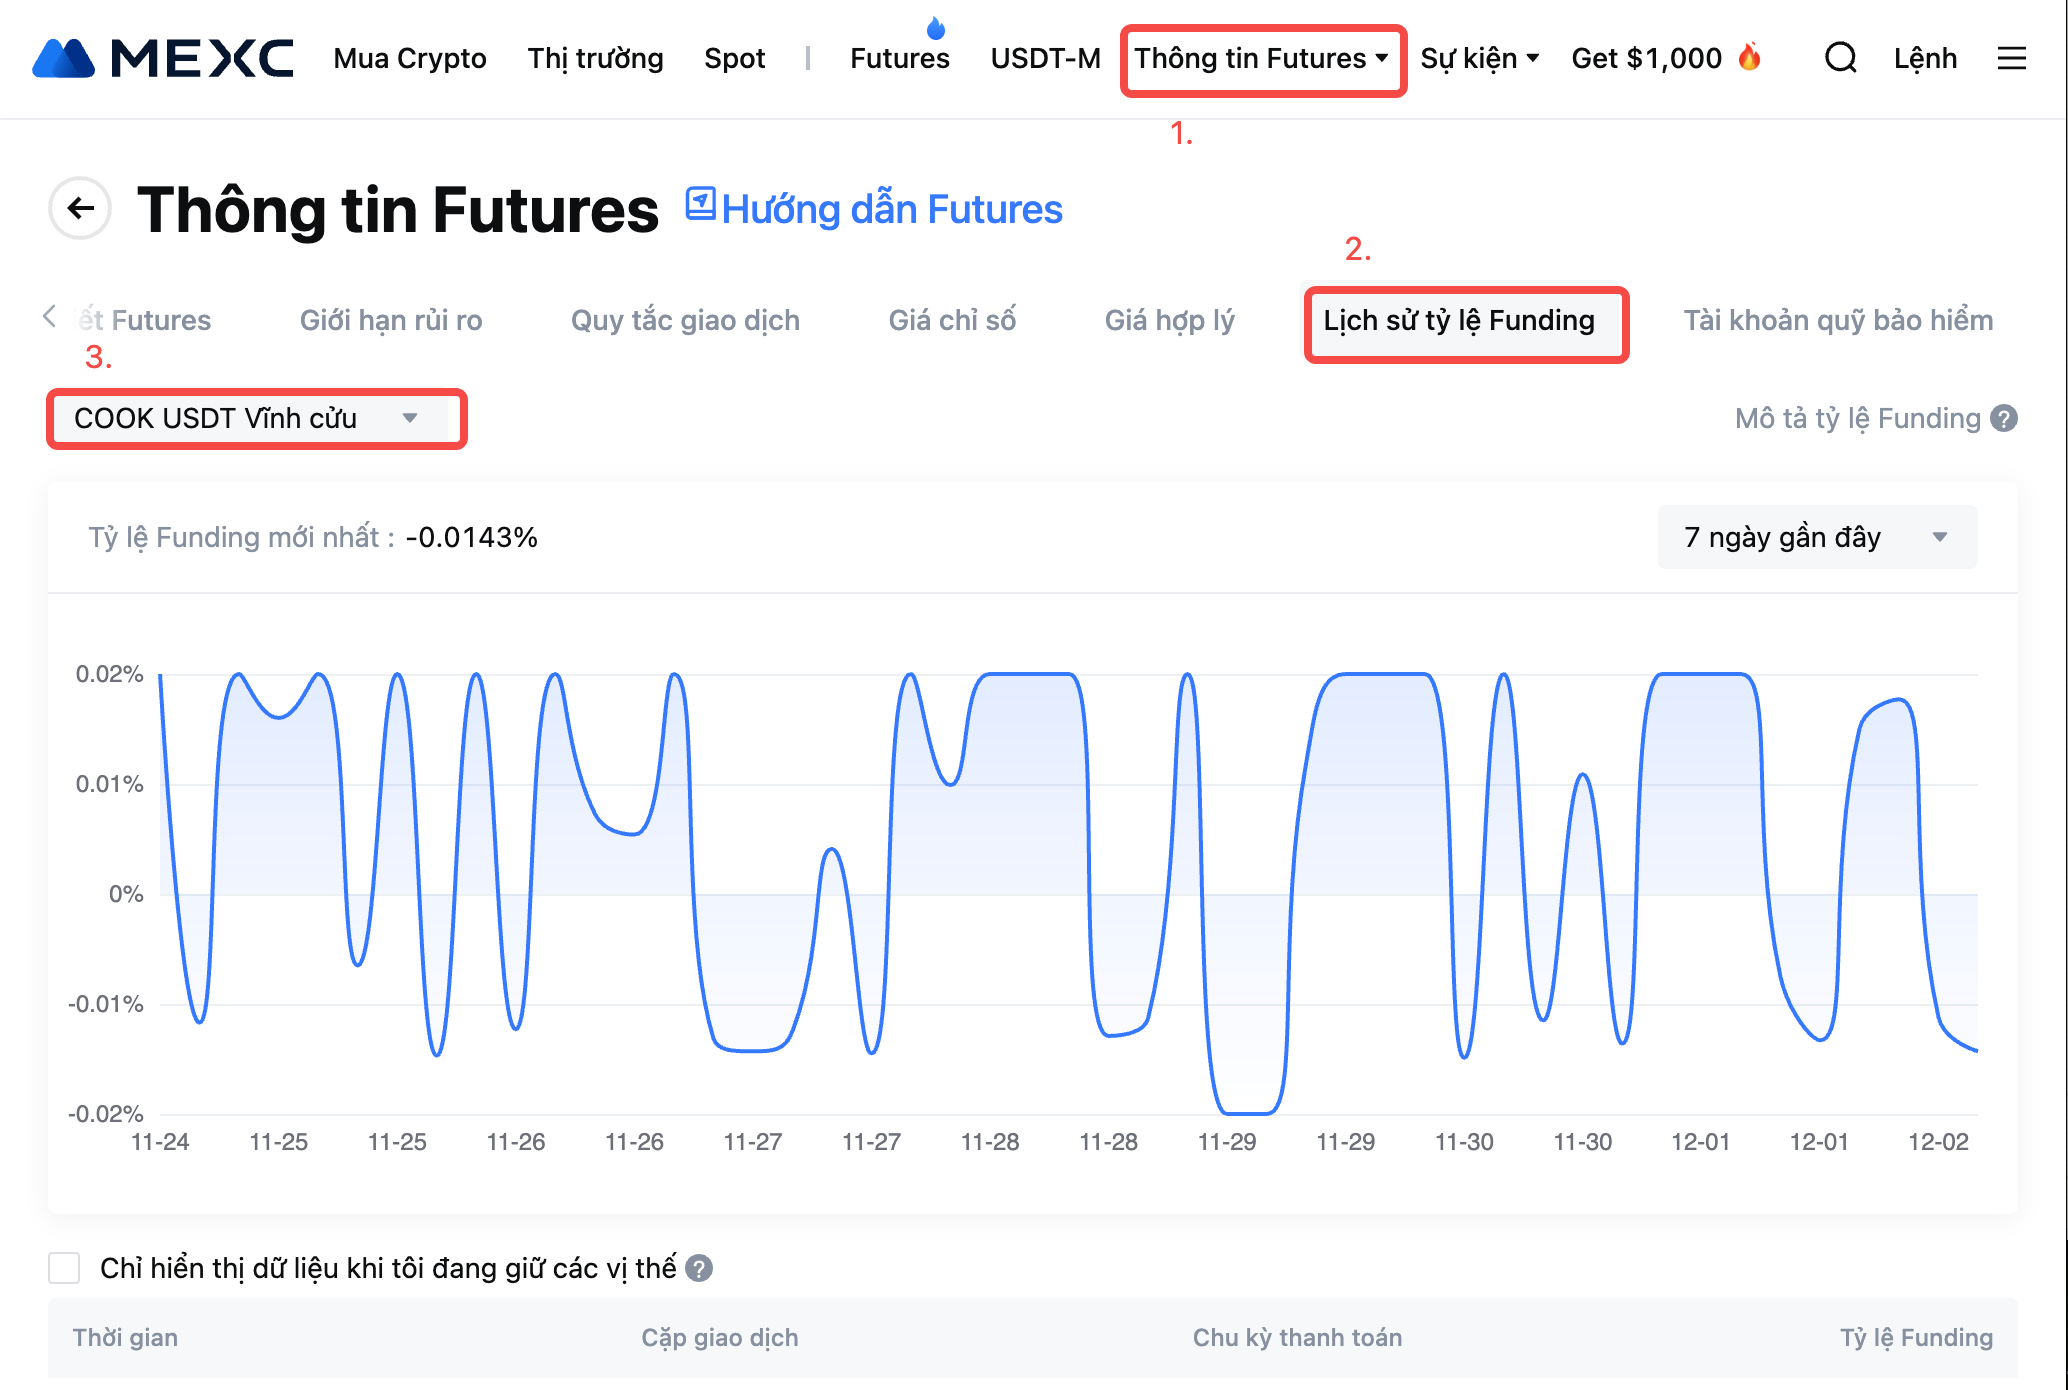
Task: Expand the Sự kiện menu
Action: pyautogui.click(x=1479, y=59)
